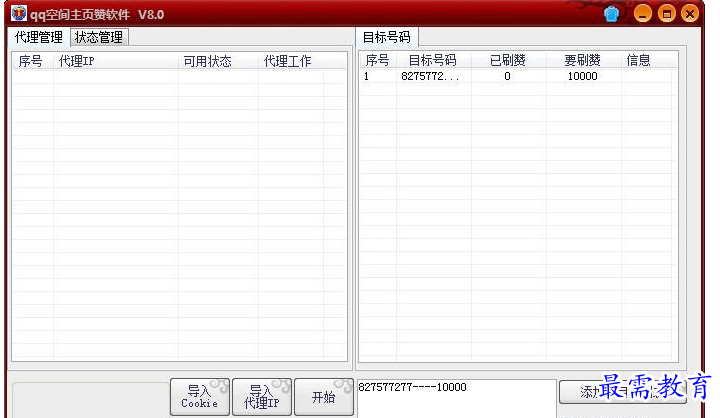Switch to the 状态管理 tab
This screenshot has width=720, height=418.
[99, 37]
